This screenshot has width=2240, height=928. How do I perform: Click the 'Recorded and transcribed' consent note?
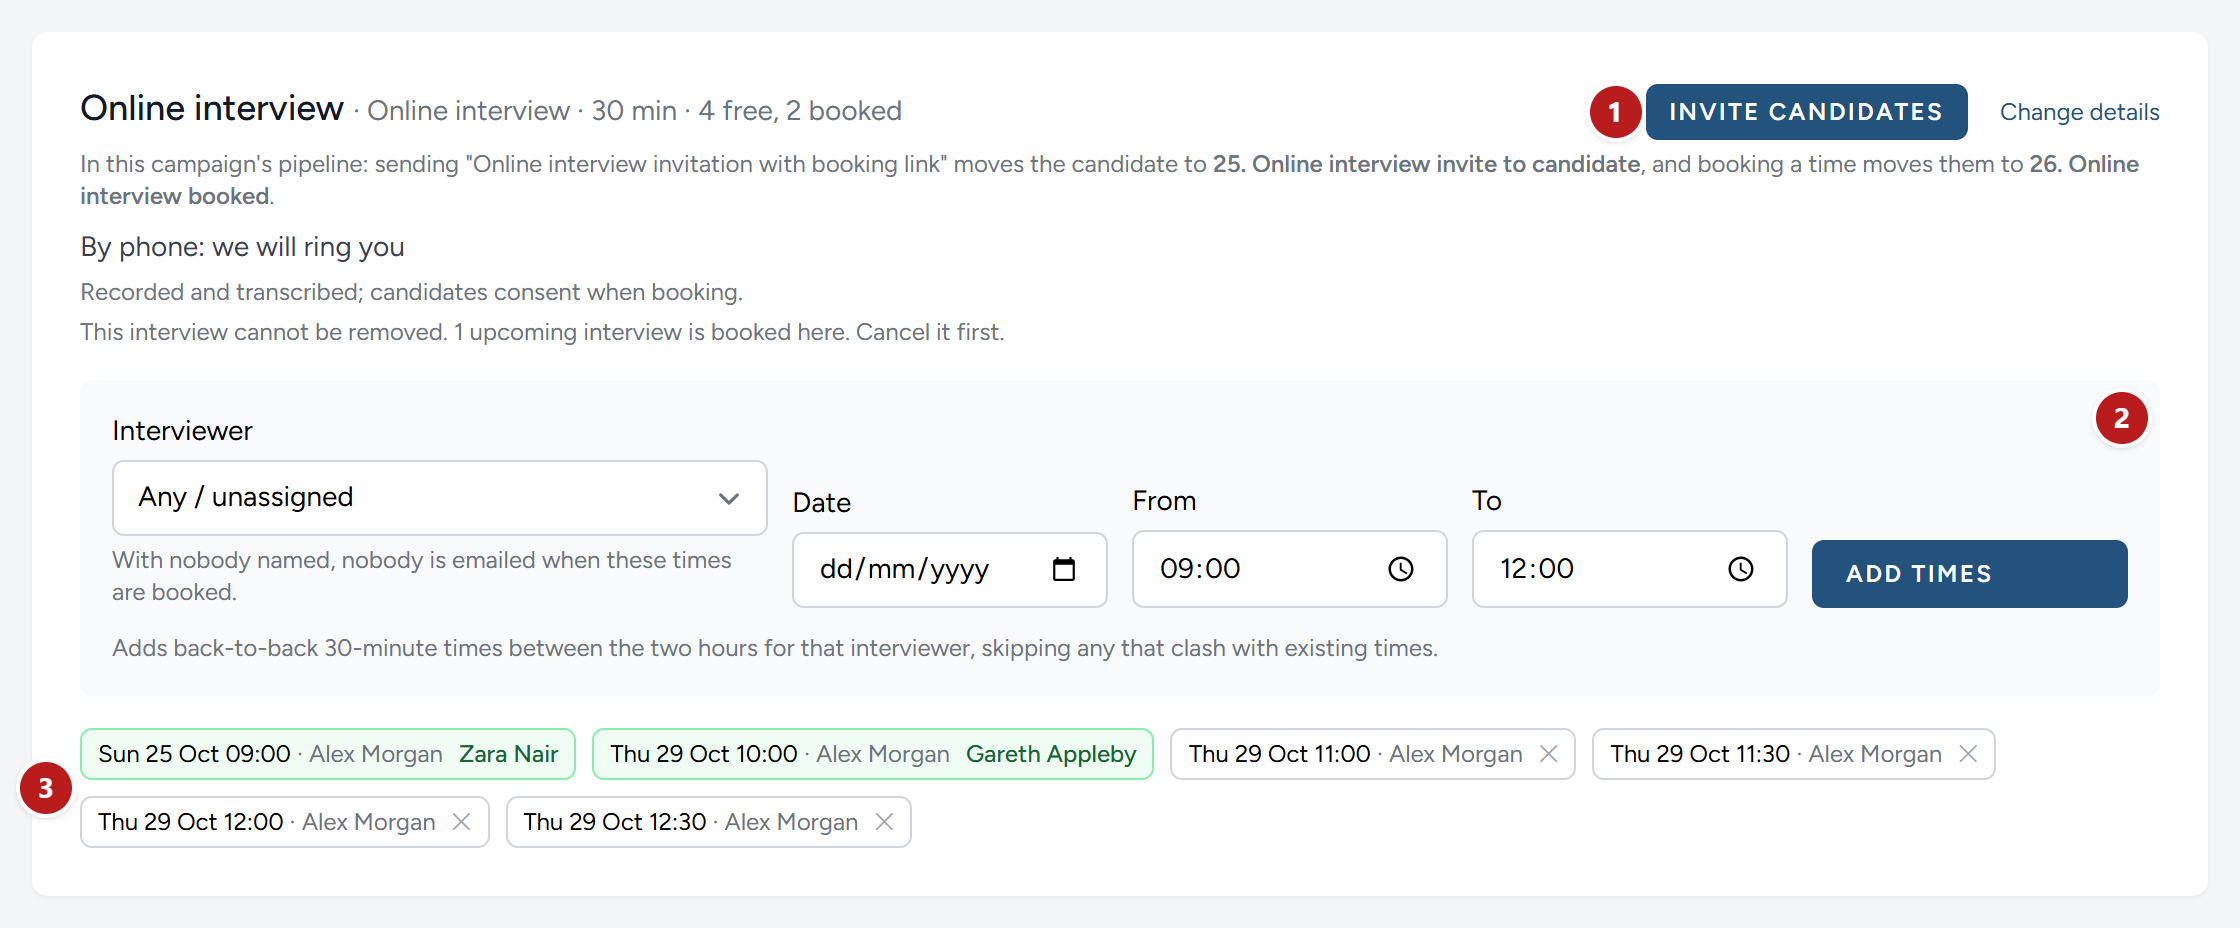(411, 292)
